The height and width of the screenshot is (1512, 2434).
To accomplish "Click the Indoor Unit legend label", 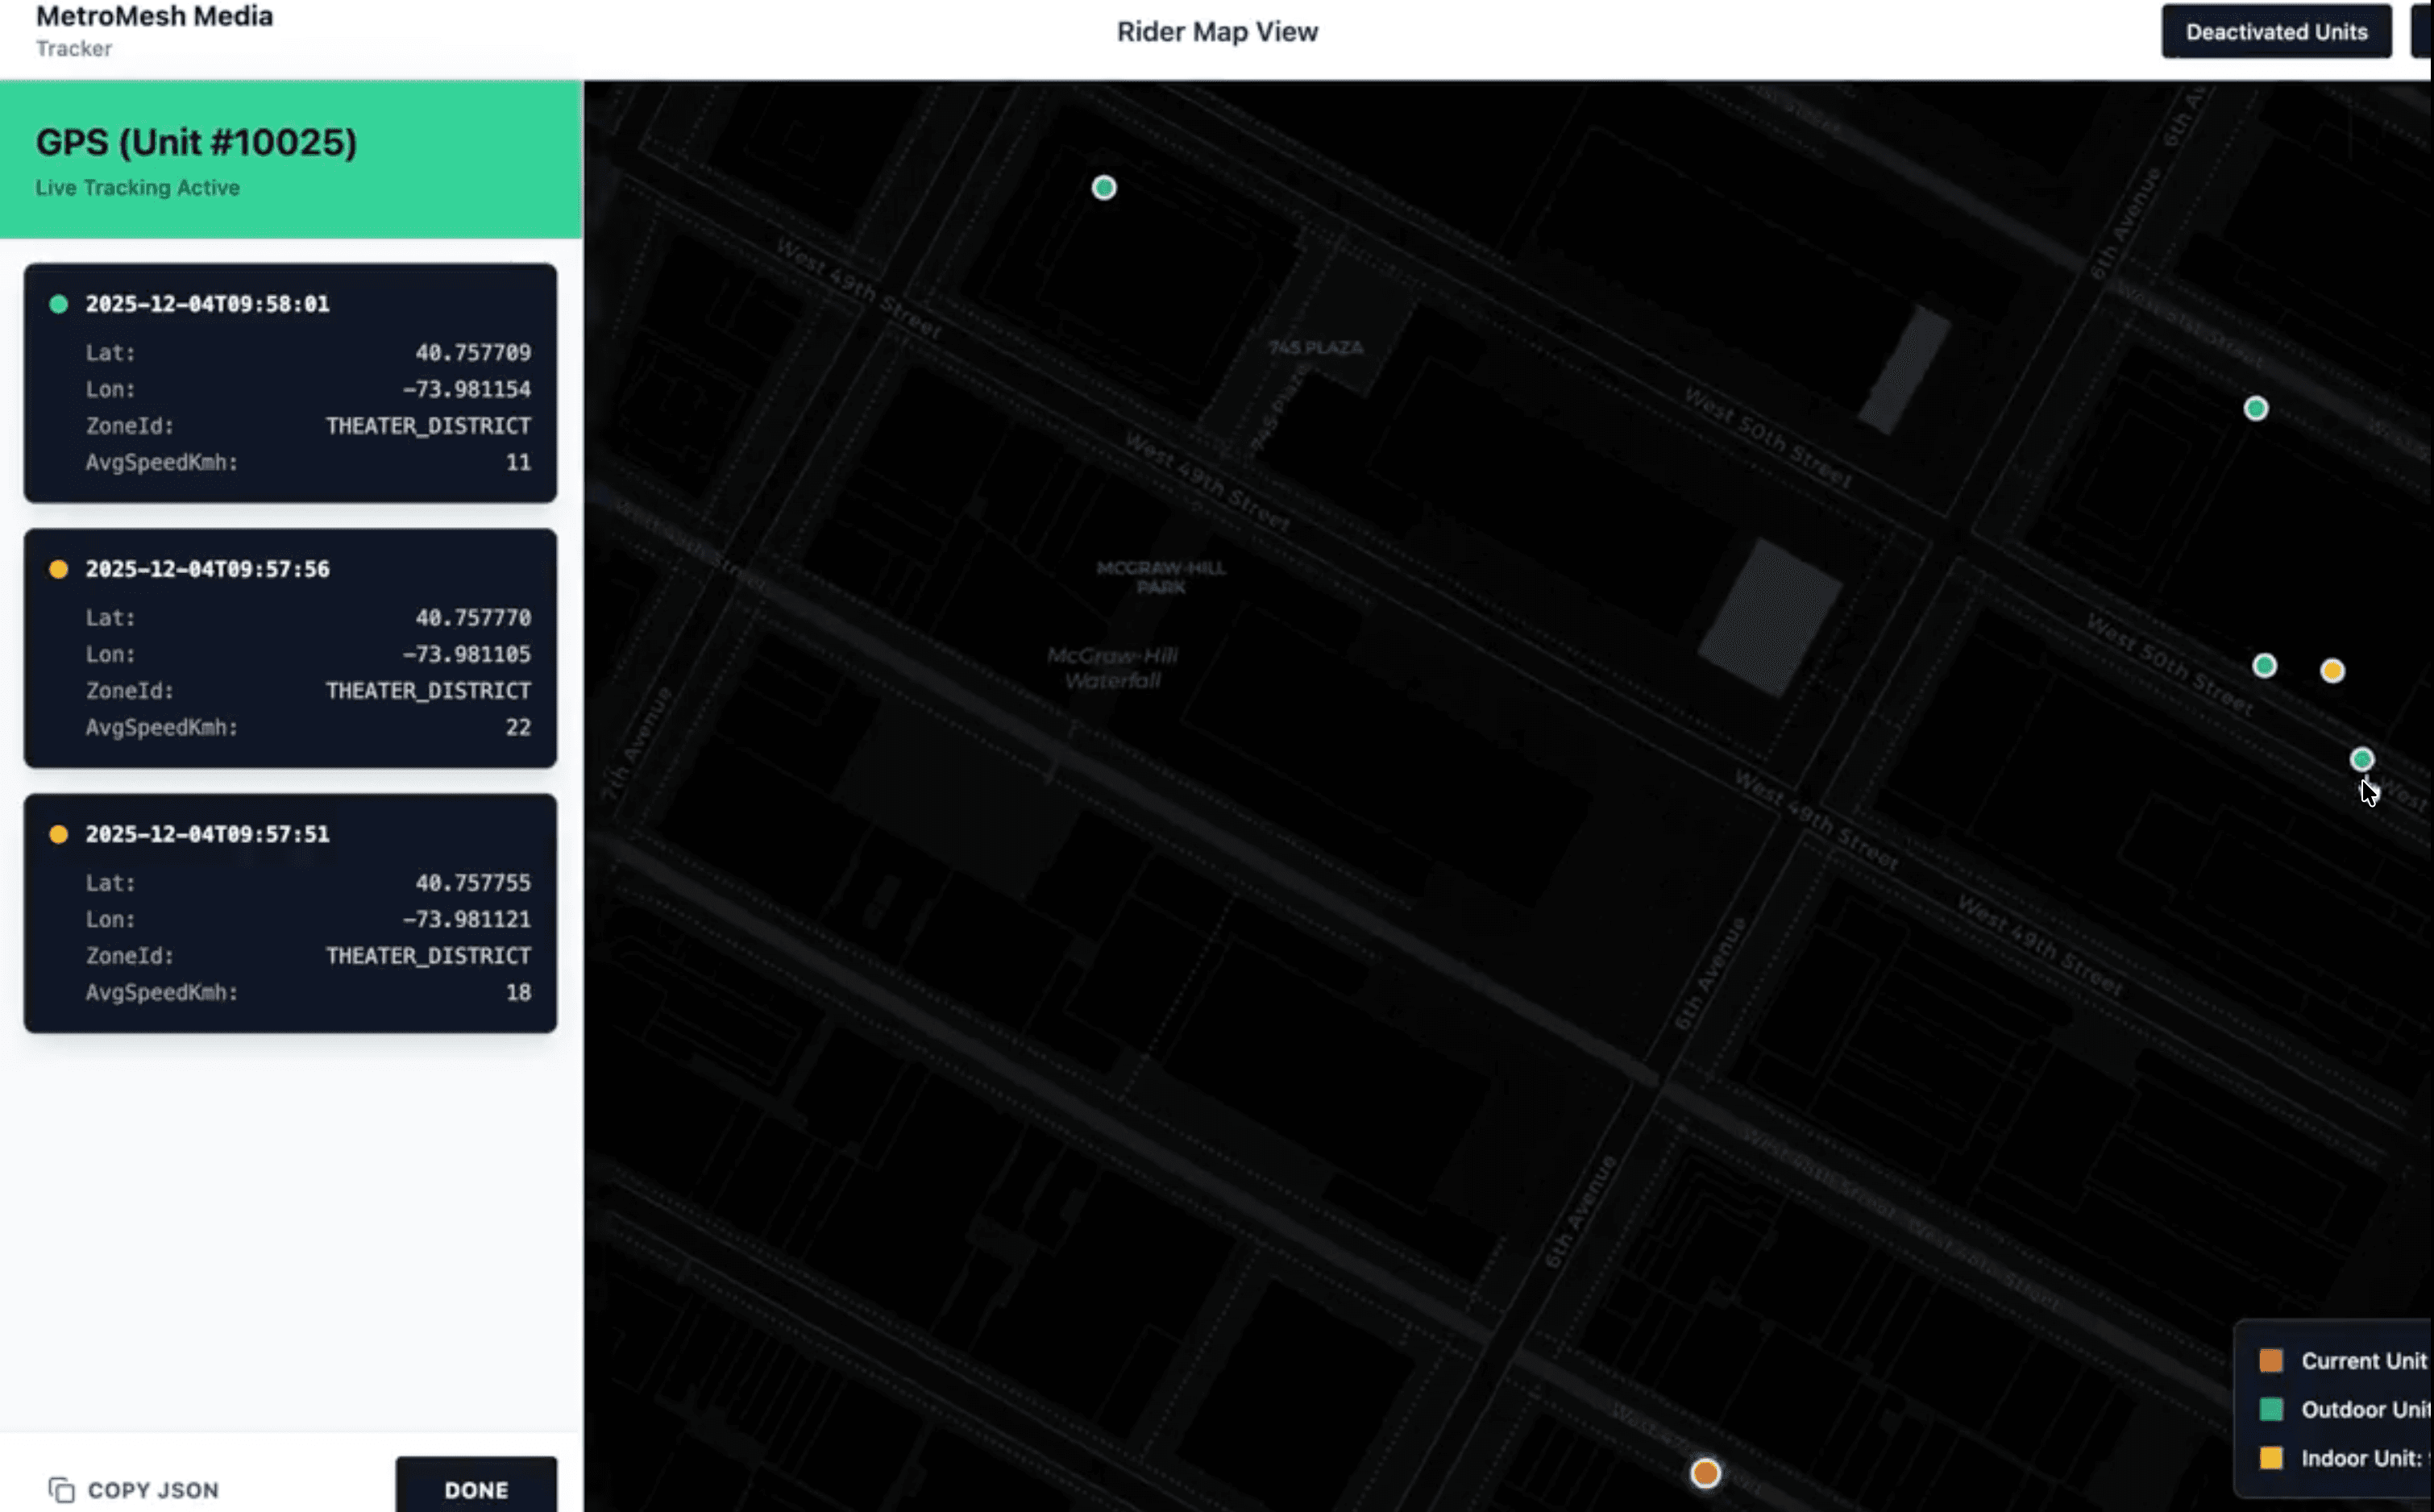I will 2366,1458.
